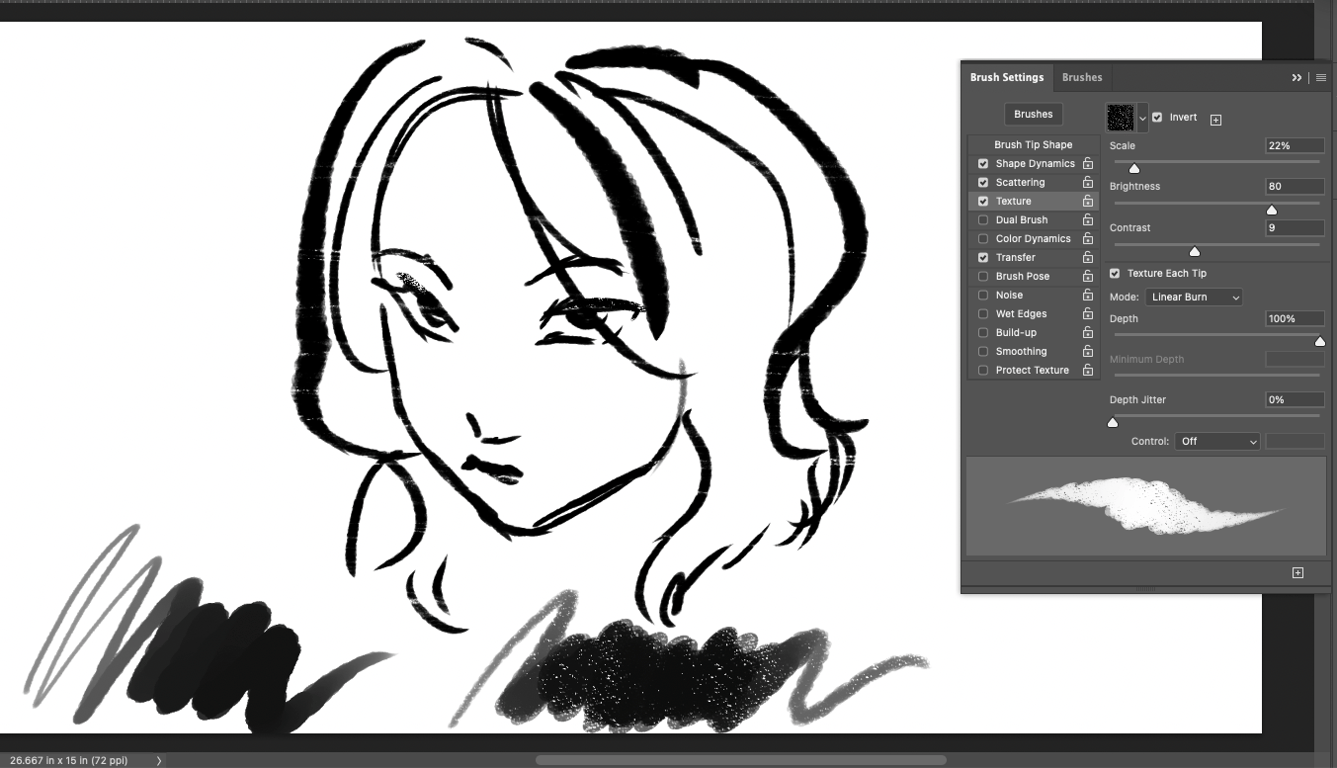Viewport: 1337px width, 768px height.
Task: Click the Brushes button
Action: [1033, 114]
